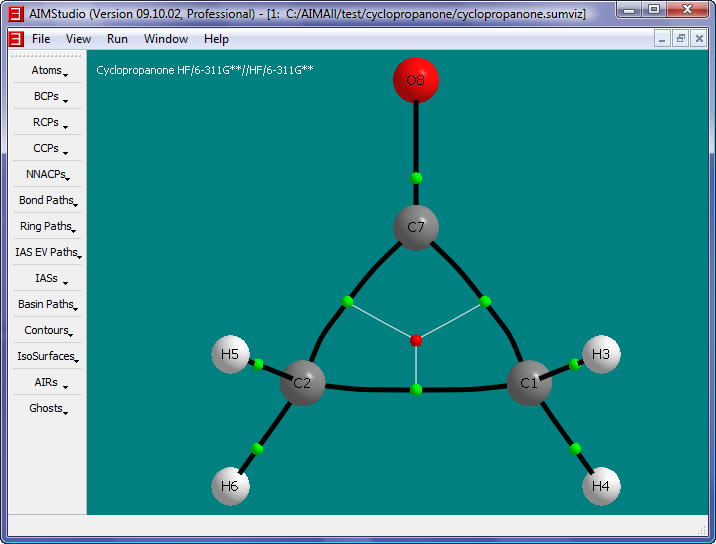The height and width of the screenshot is (544, 716).
Task: Click the document icon beside File menu
Action: pos(15,39)
